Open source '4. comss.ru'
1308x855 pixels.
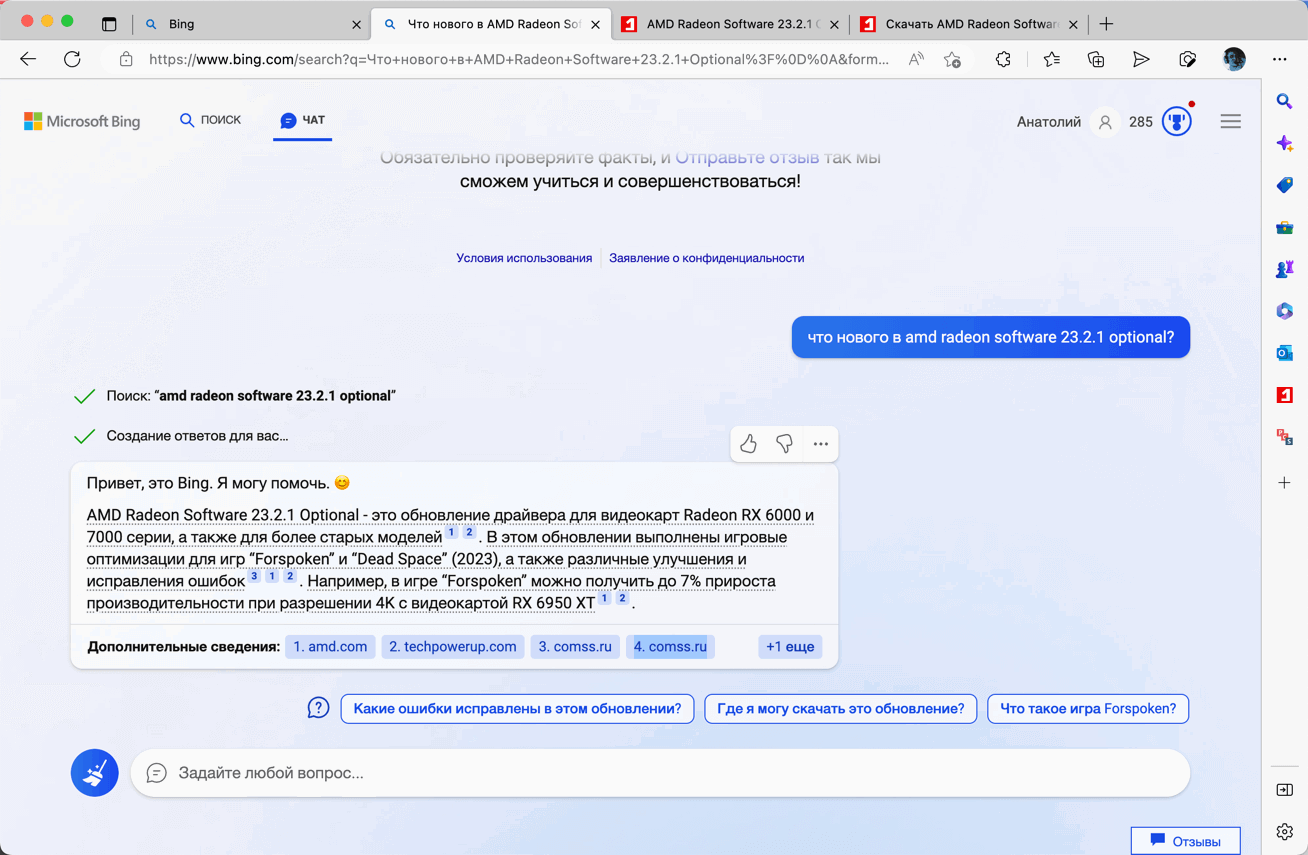[x=670, y=647]
